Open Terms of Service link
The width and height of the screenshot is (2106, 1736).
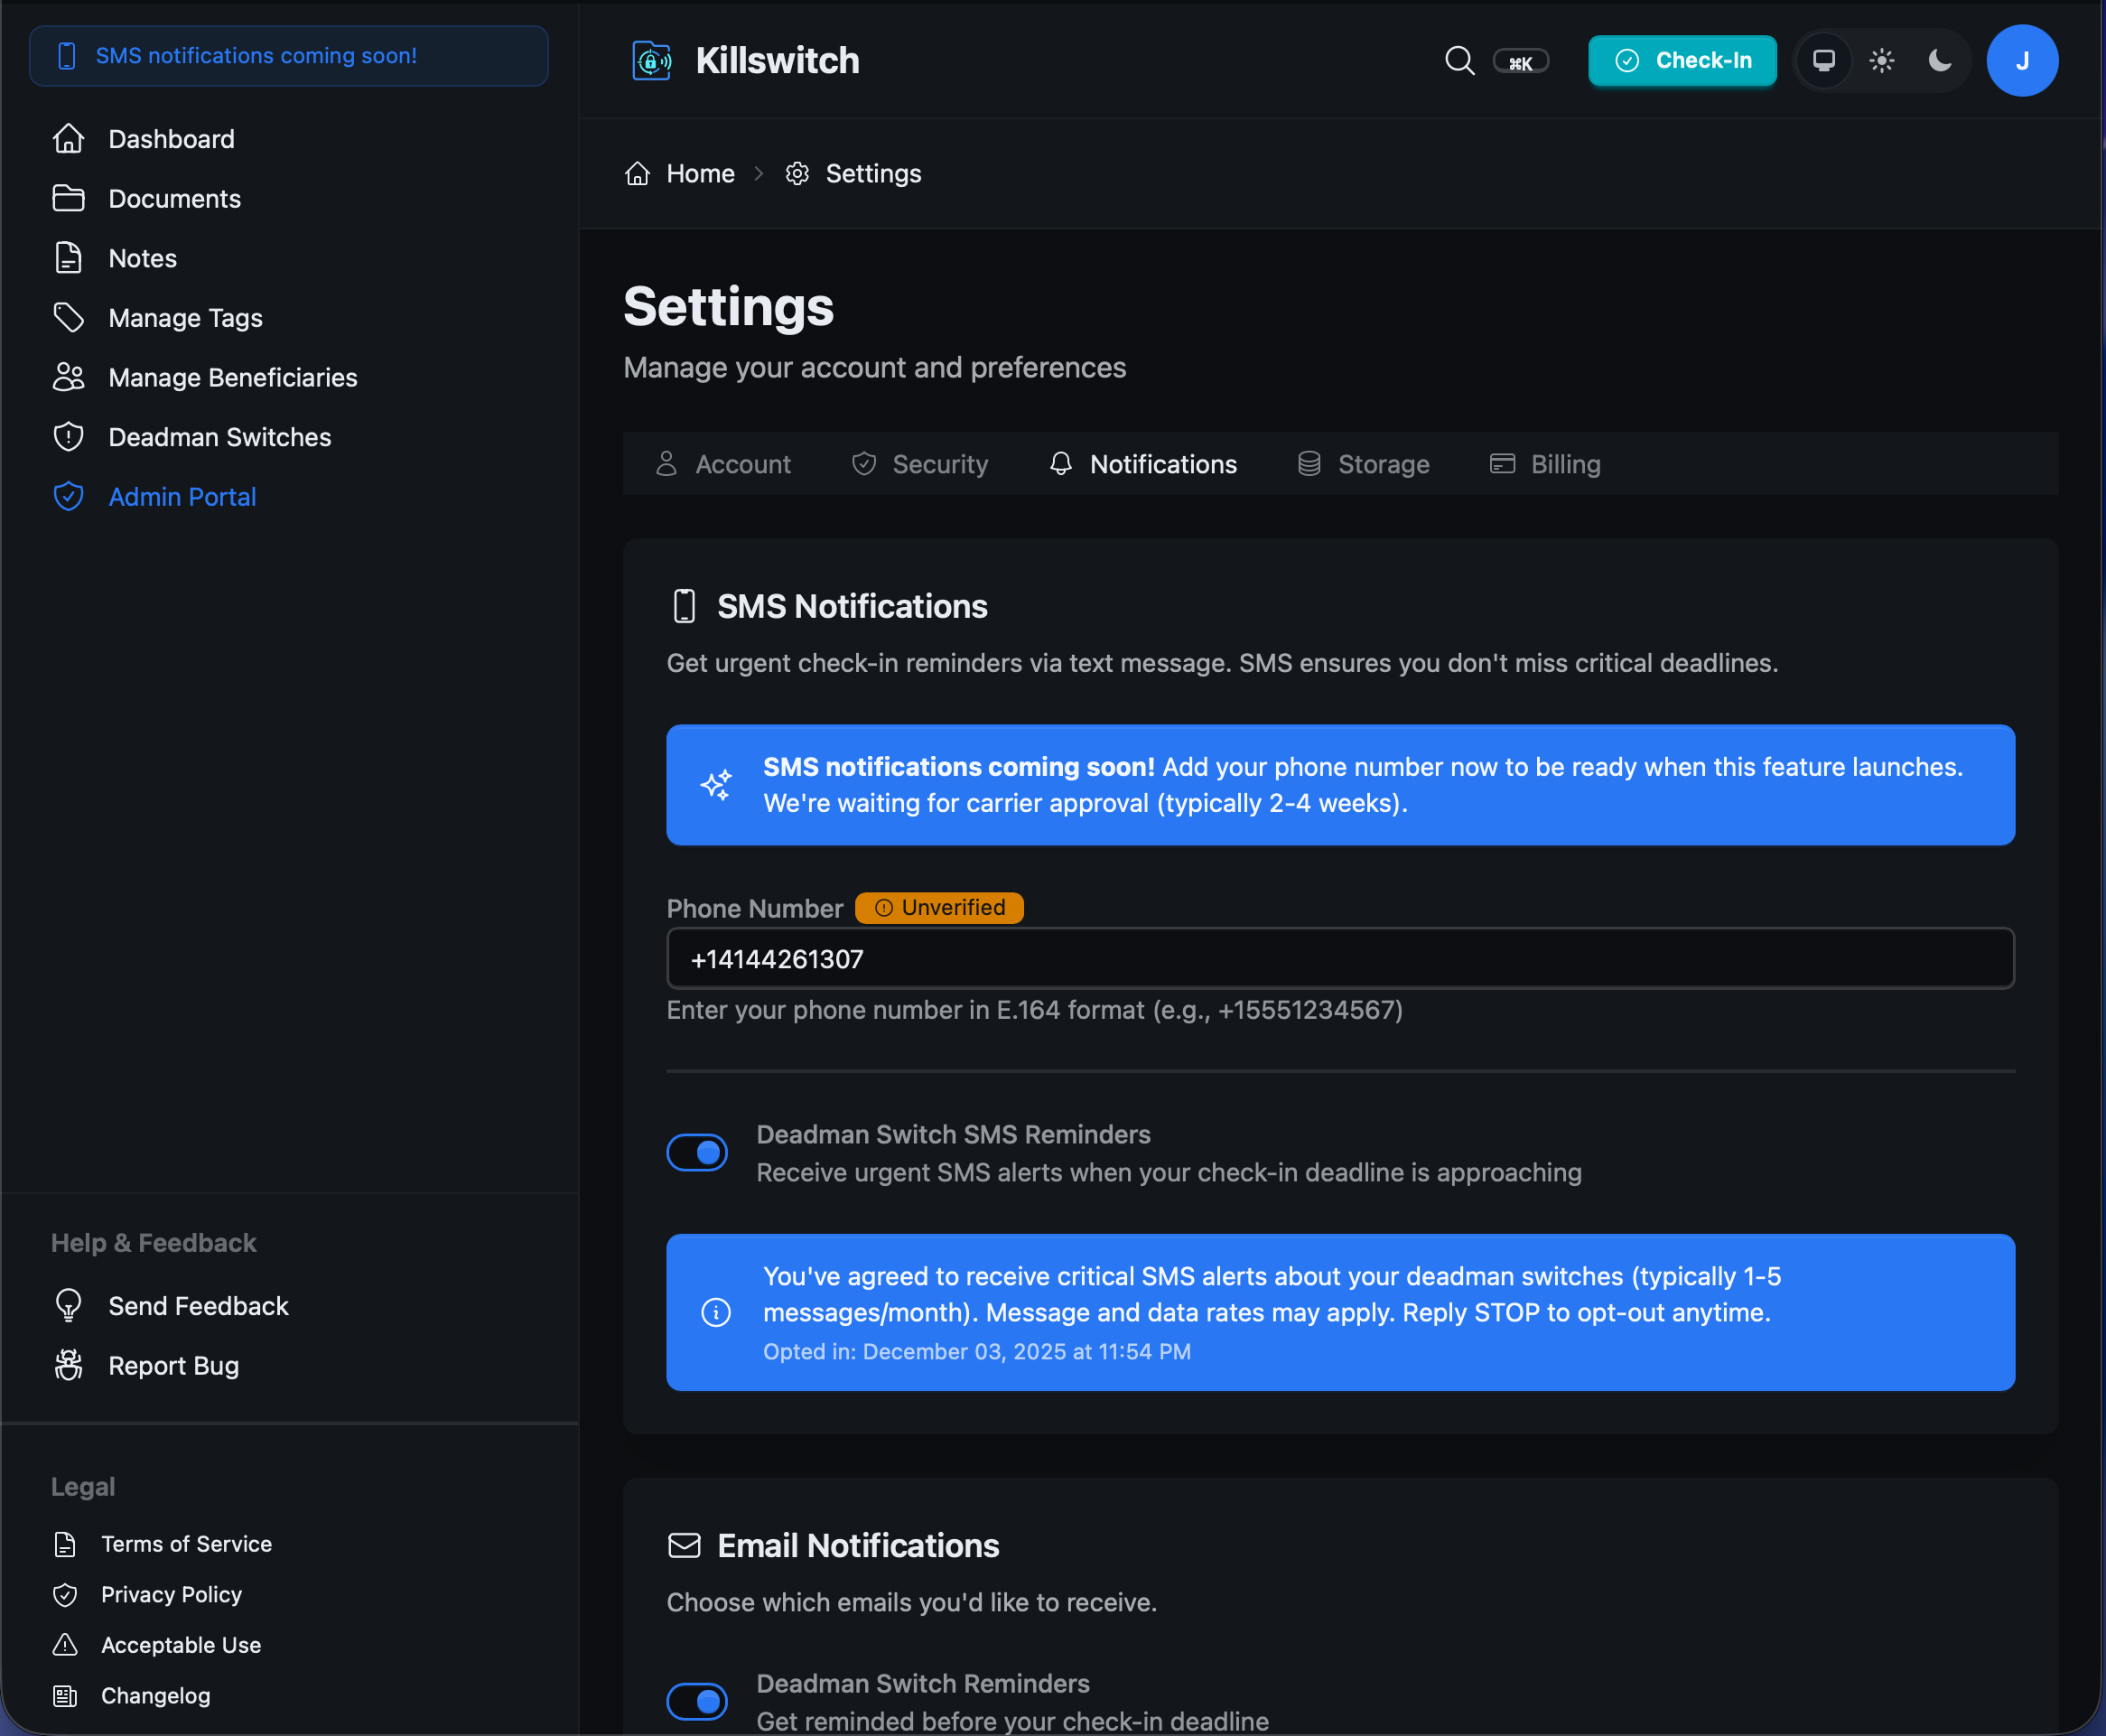187,1544
